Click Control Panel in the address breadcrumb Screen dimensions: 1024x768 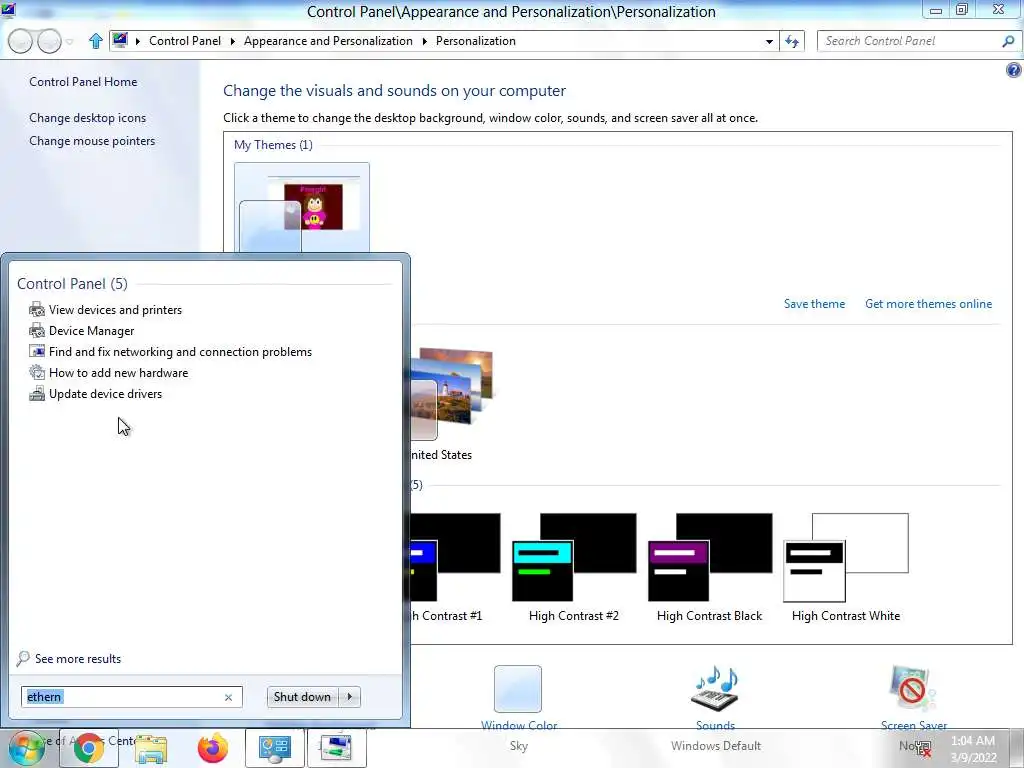185,40
